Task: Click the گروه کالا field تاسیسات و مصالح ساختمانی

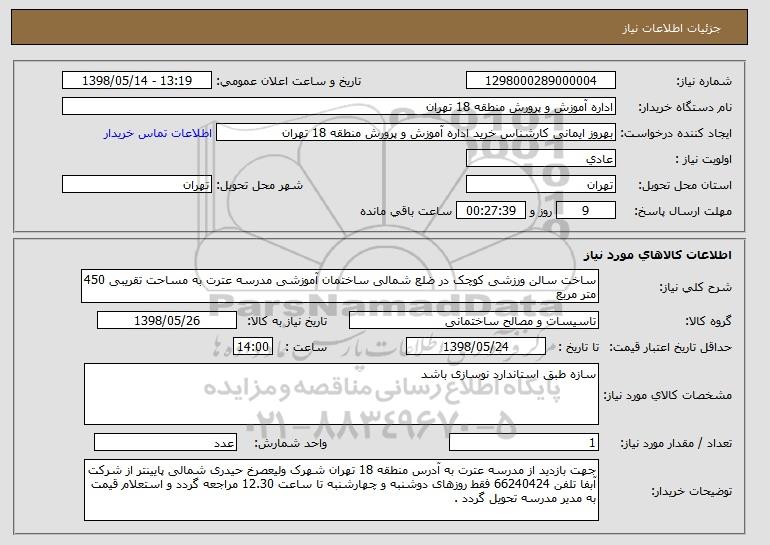Action: click(474, 321)
